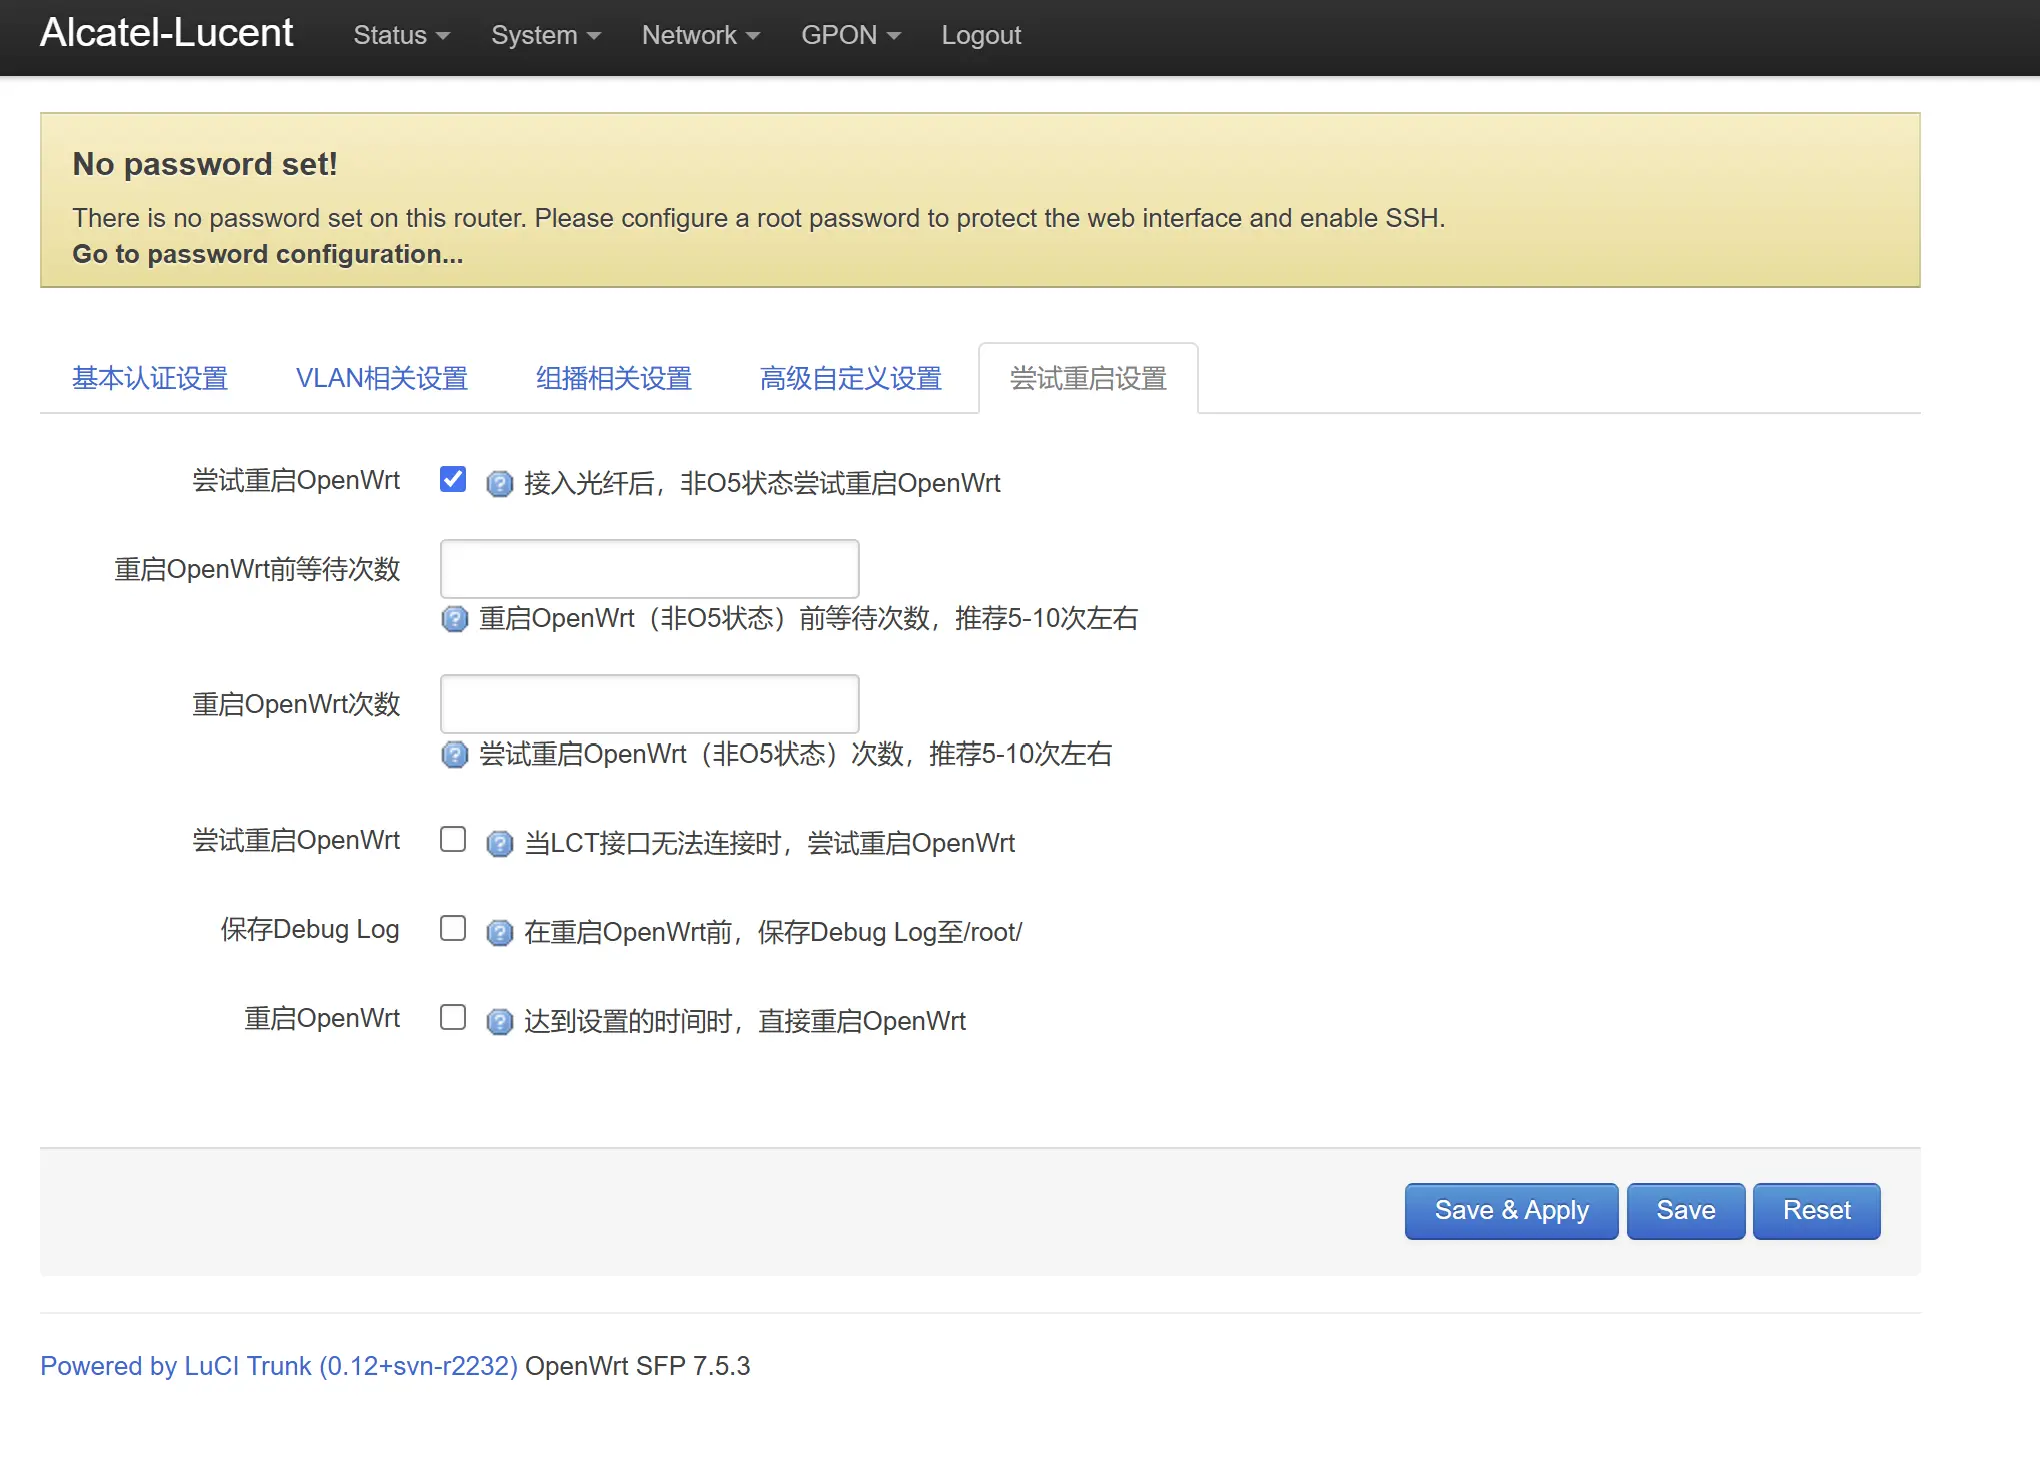Switch to 基本认证设置 tab
This screenshot has height=1484, width=2040.
[x=150, y=379]
